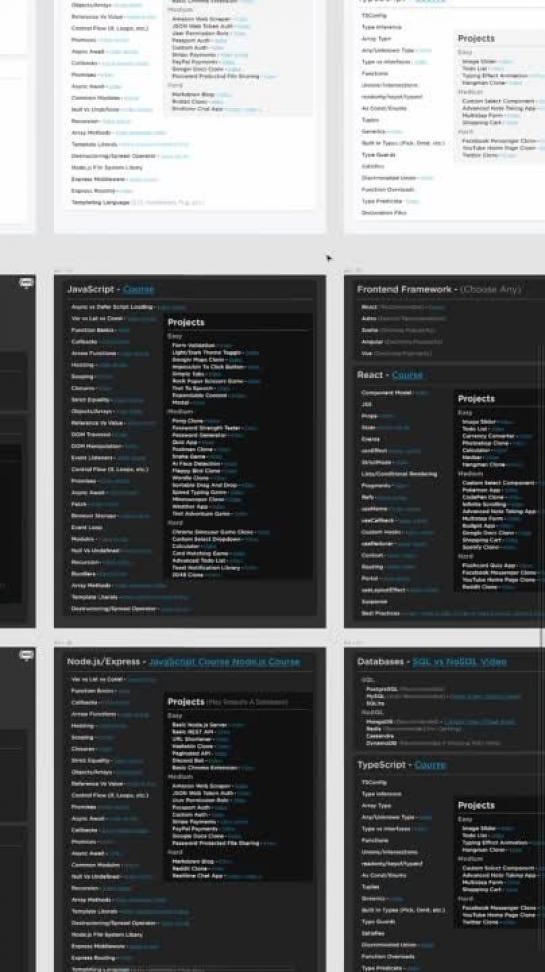Screen dimensions: 545x972
Task: Click Lists/Conditional Rendering in React card
Action: pos(399,474)
